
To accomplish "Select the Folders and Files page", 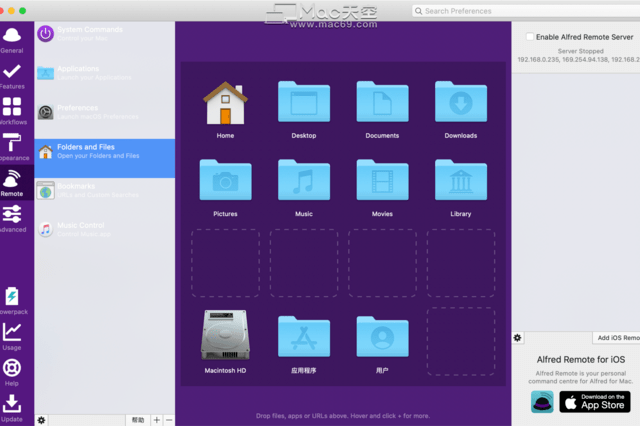I will tap(105, 158).
